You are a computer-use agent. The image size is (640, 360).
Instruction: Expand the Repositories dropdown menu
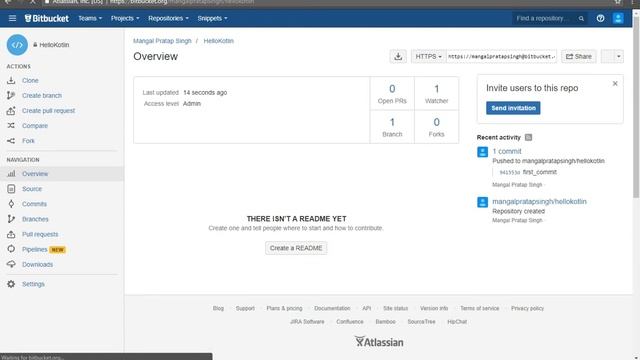[x=168, y=18]
